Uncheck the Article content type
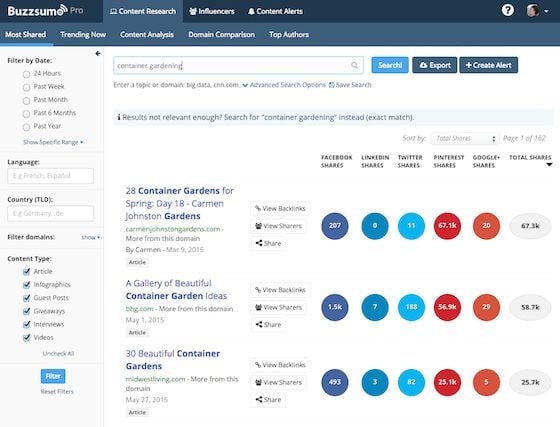This screenshot has height=427, width=560. pyautogui.click(x=26, y=272)
